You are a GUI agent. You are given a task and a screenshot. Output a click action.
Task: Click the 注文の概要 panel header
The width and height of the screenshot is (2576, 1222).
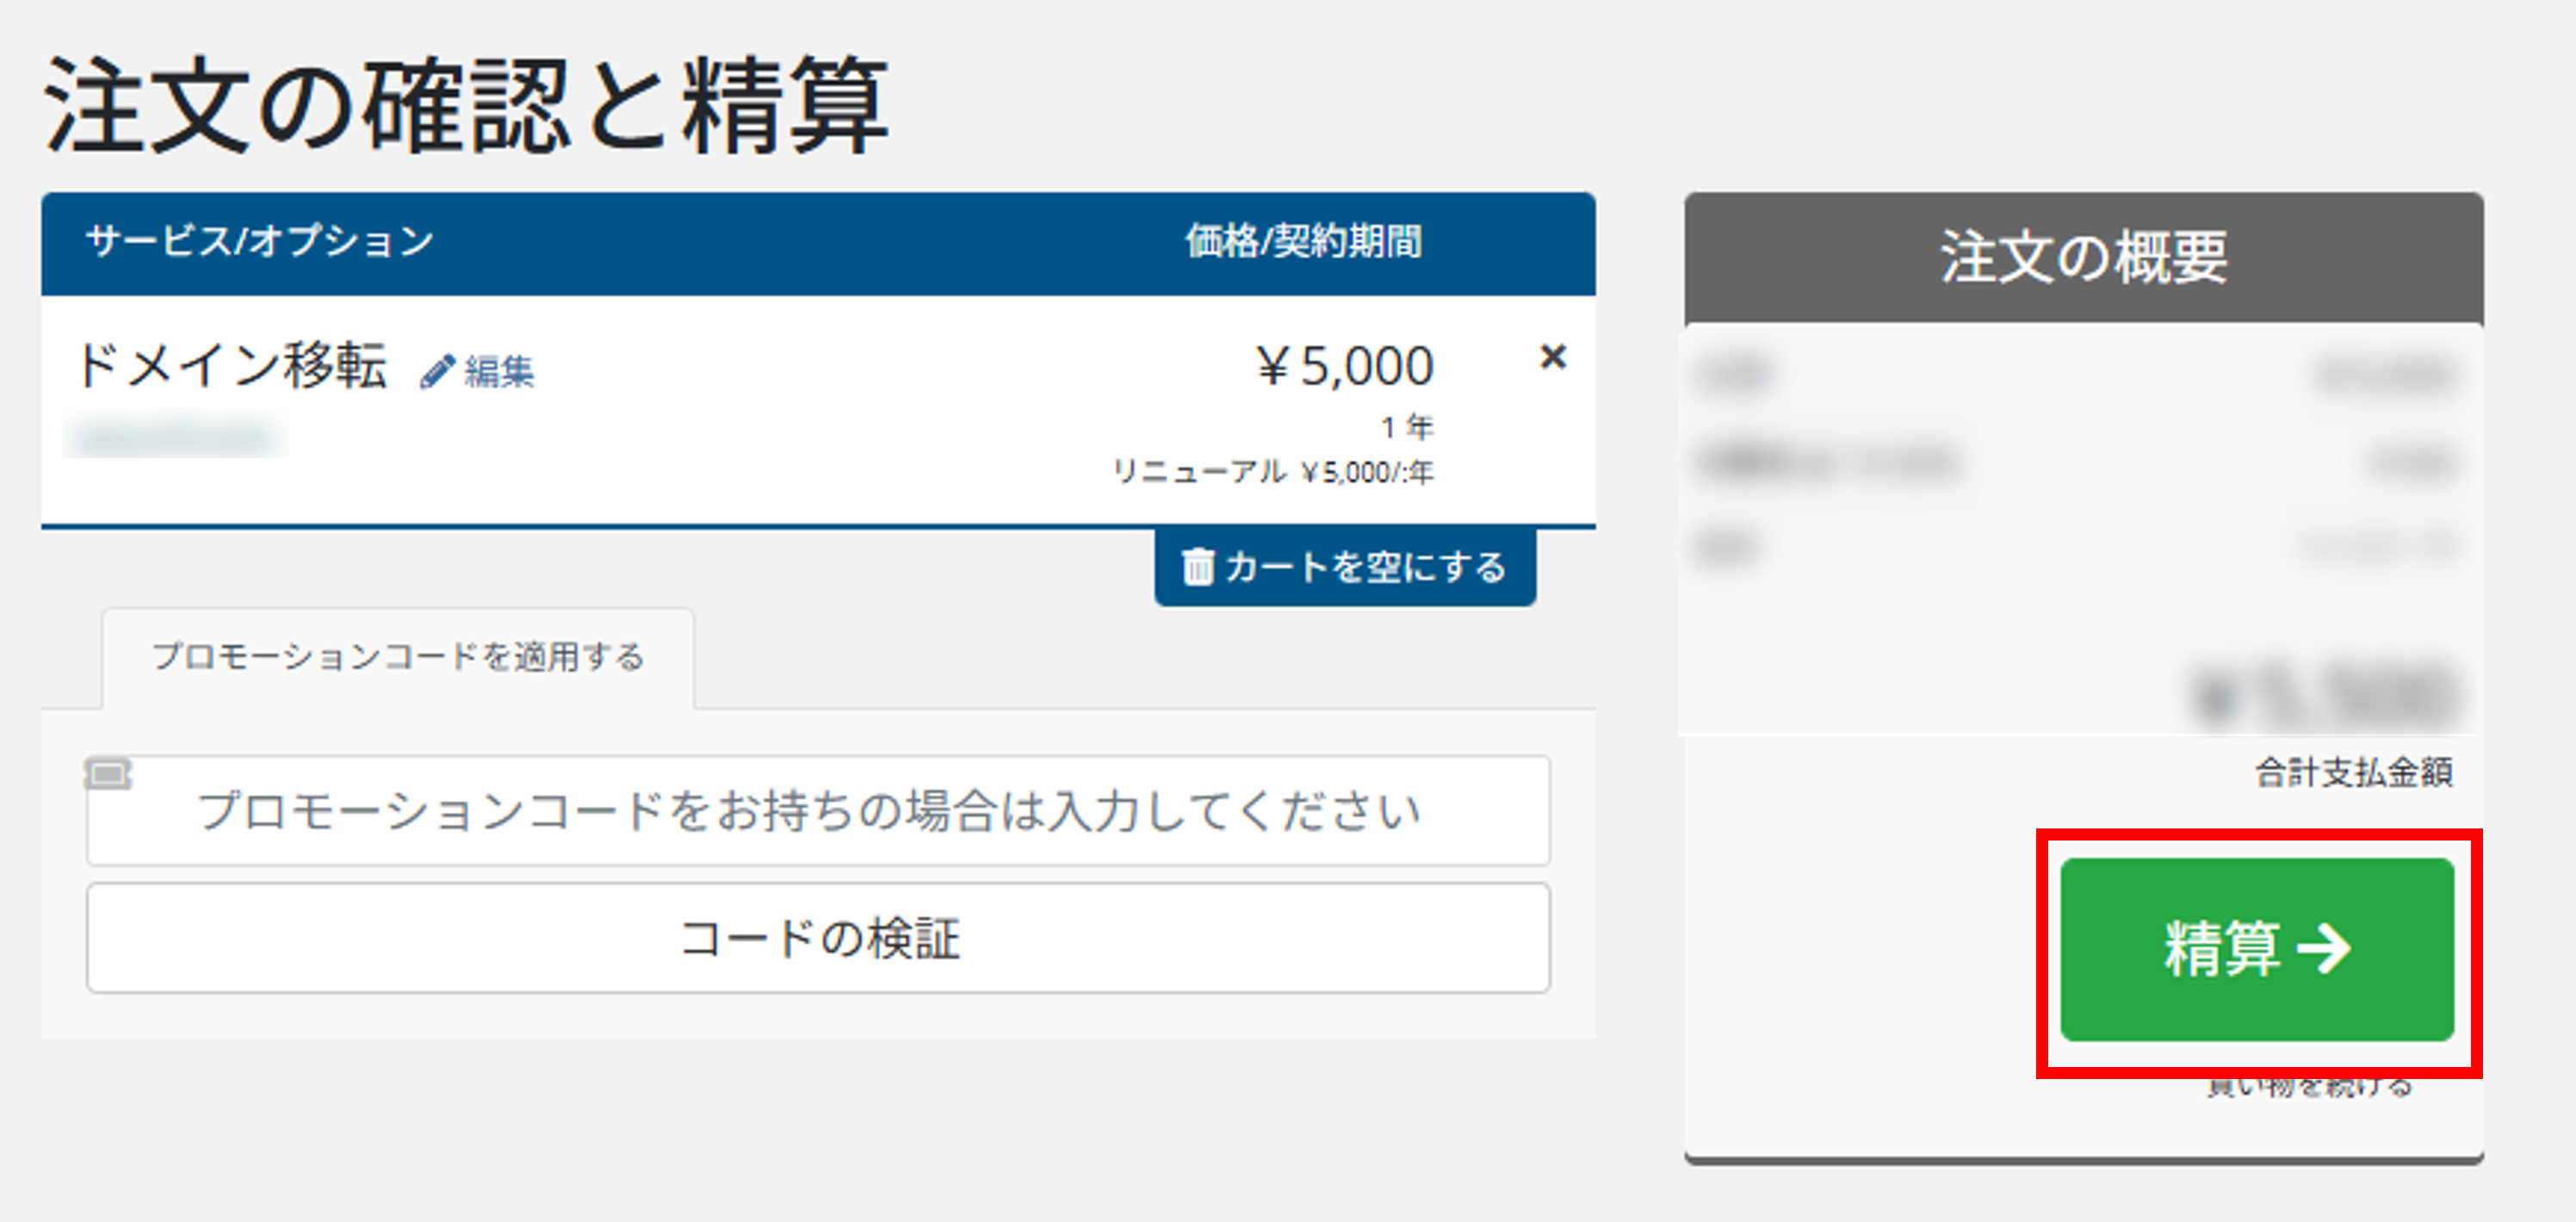2083,257
